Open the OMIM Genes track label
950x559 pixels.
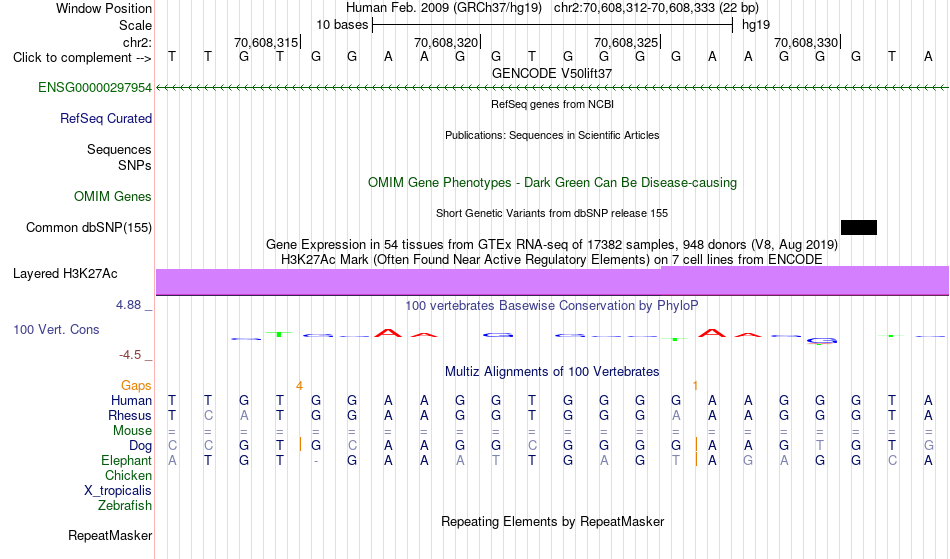[112, 197]
